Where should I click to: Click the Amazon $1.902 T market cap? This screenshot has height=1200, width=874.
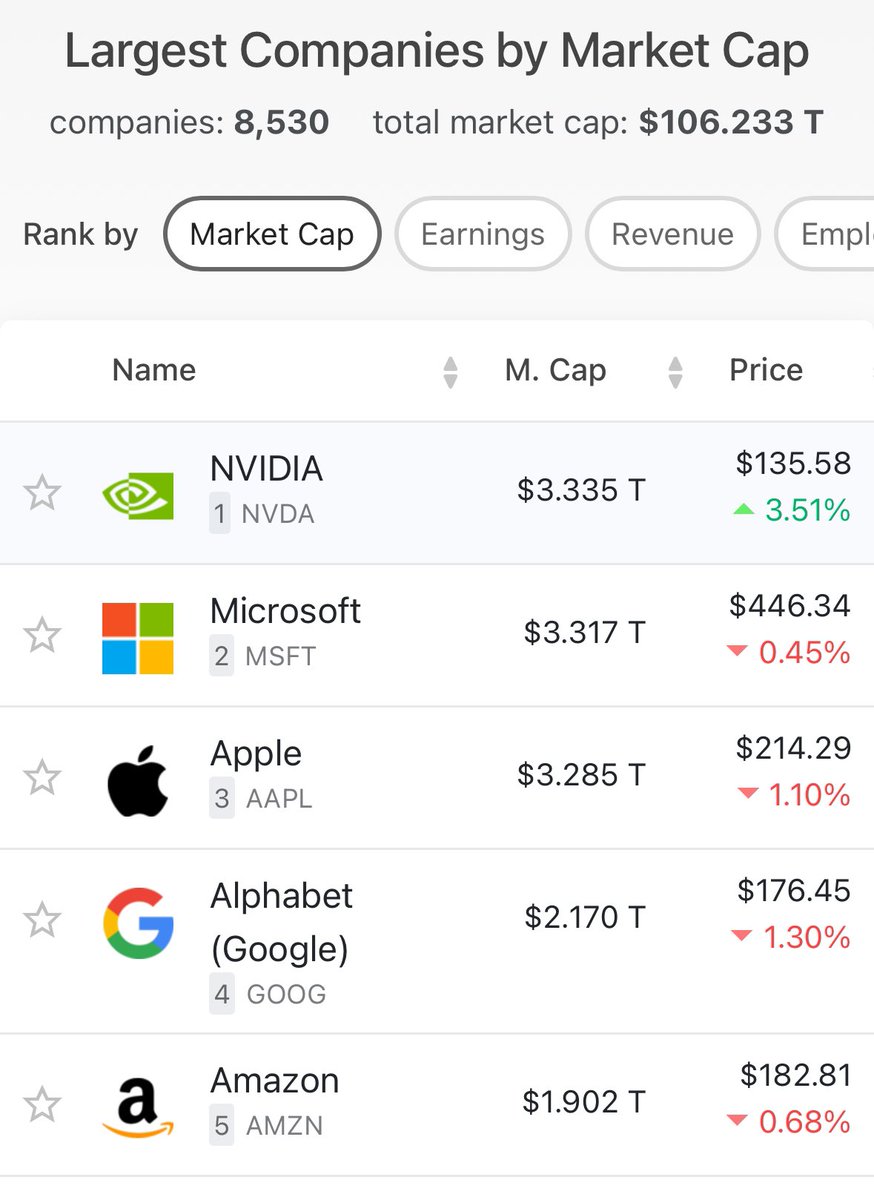[x=584, y=1102]
